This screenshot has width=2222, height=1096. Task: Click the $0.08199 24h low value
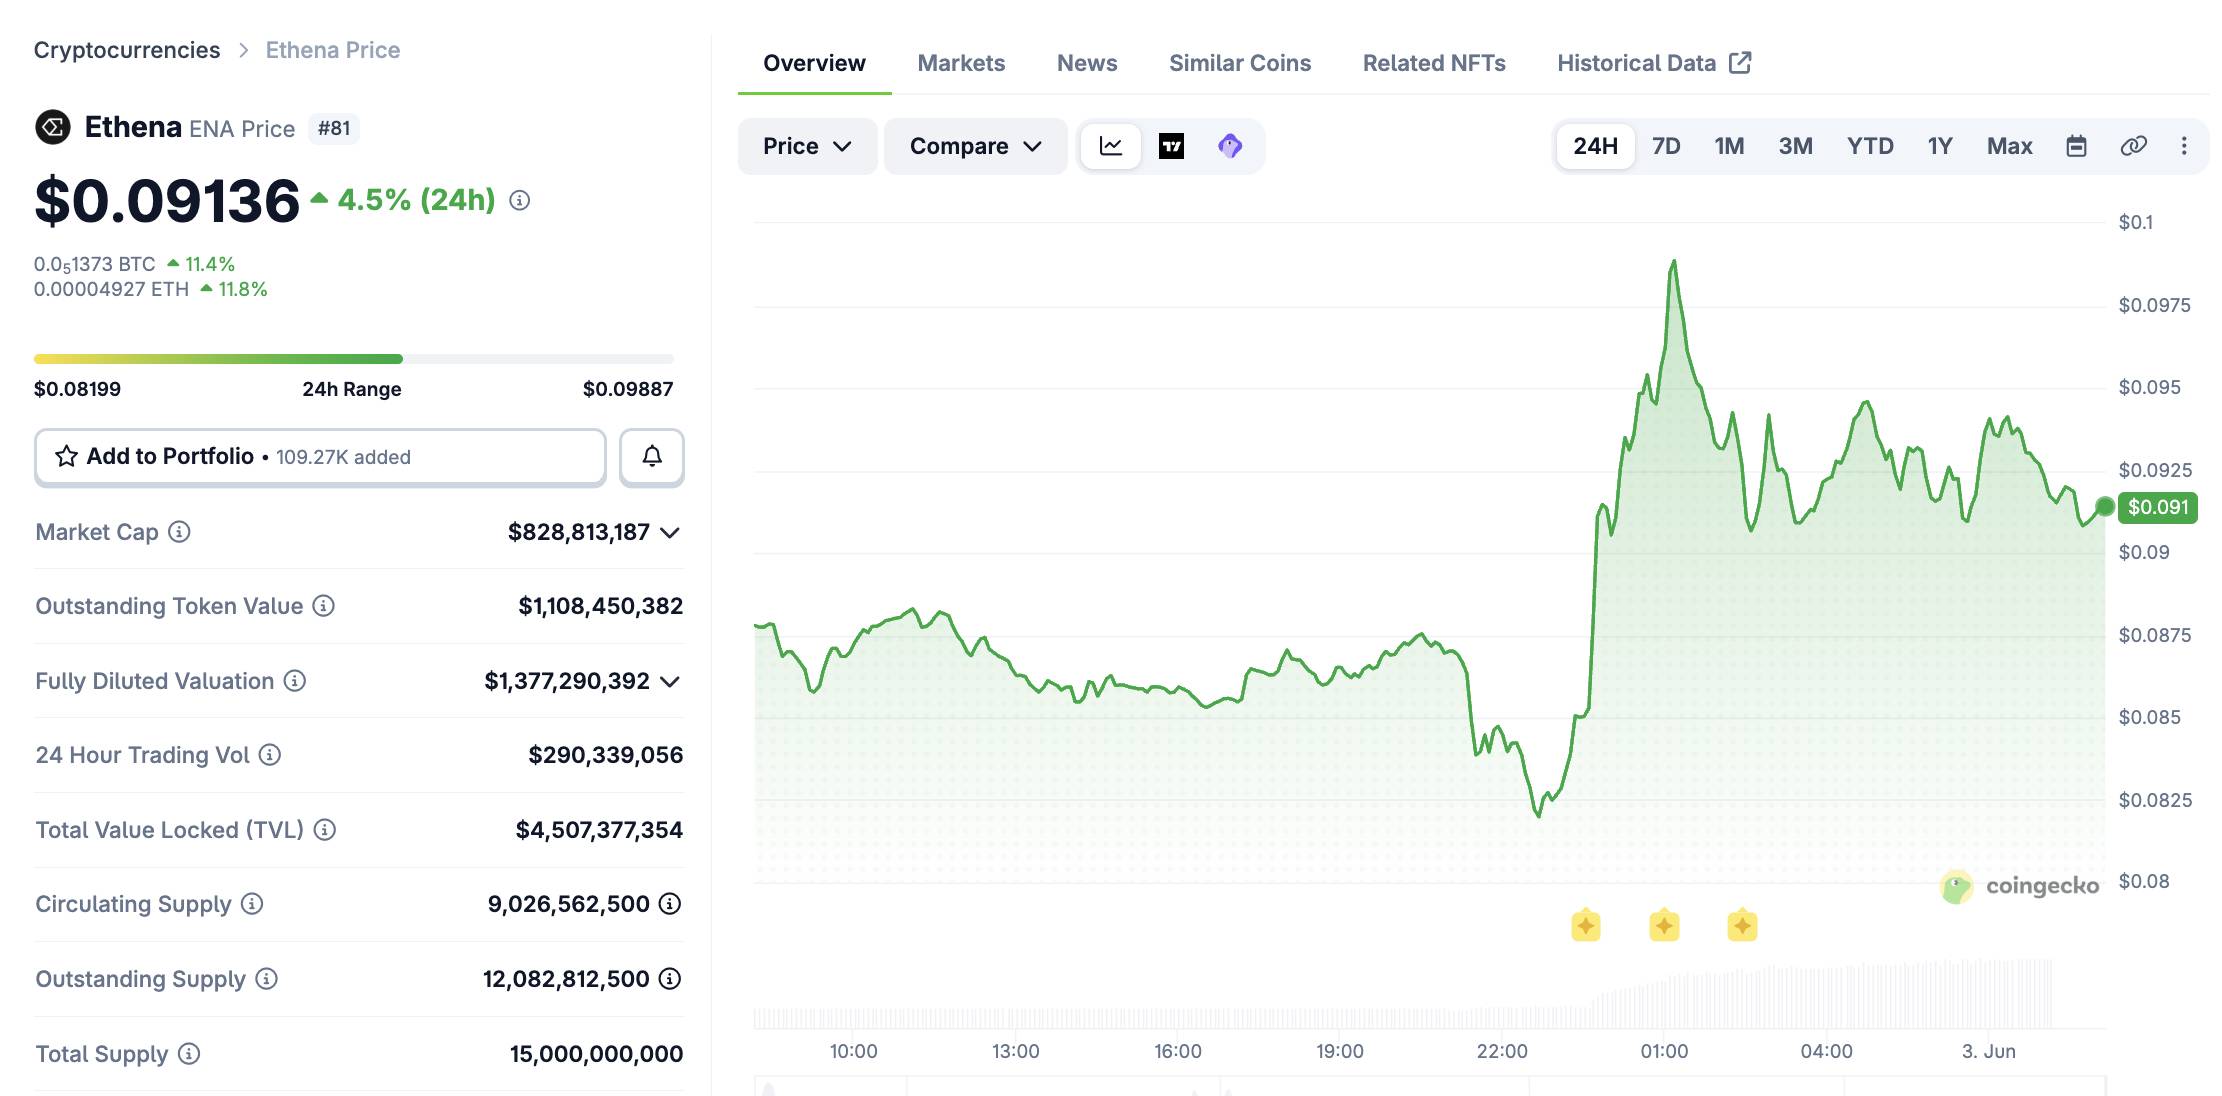click(x=77, y=389)
